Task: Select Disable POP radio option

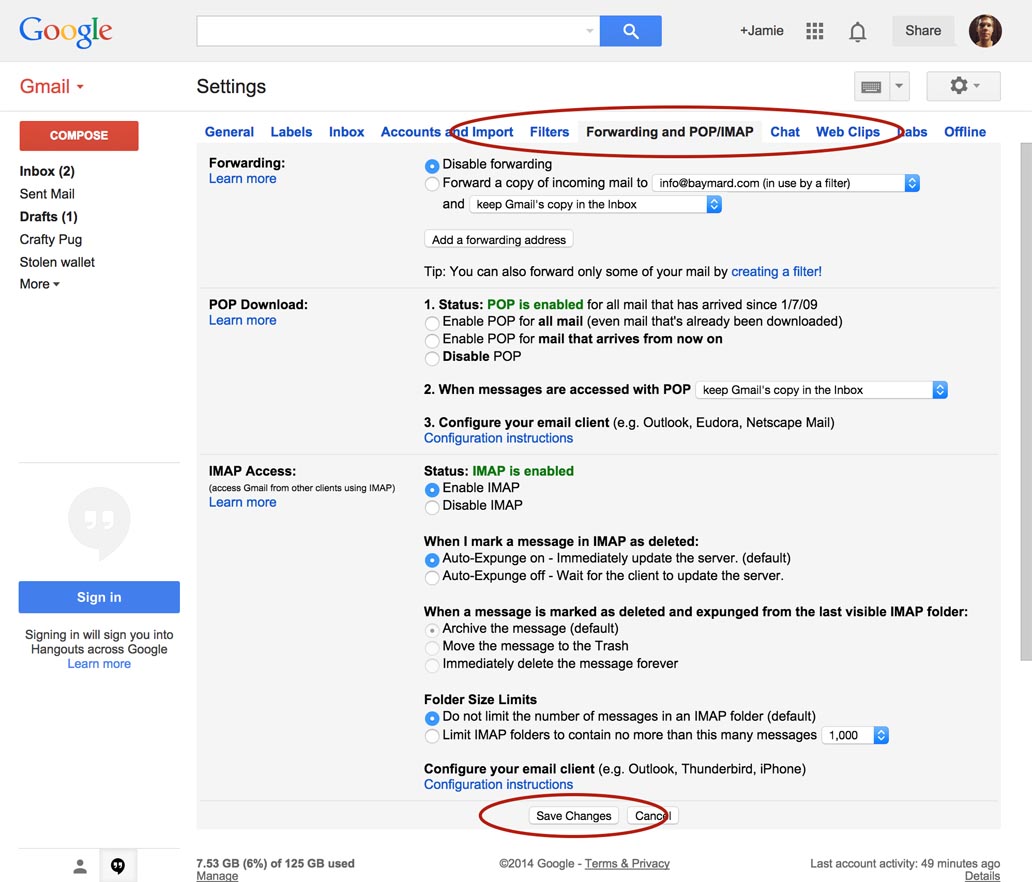Action: [432, 357]
